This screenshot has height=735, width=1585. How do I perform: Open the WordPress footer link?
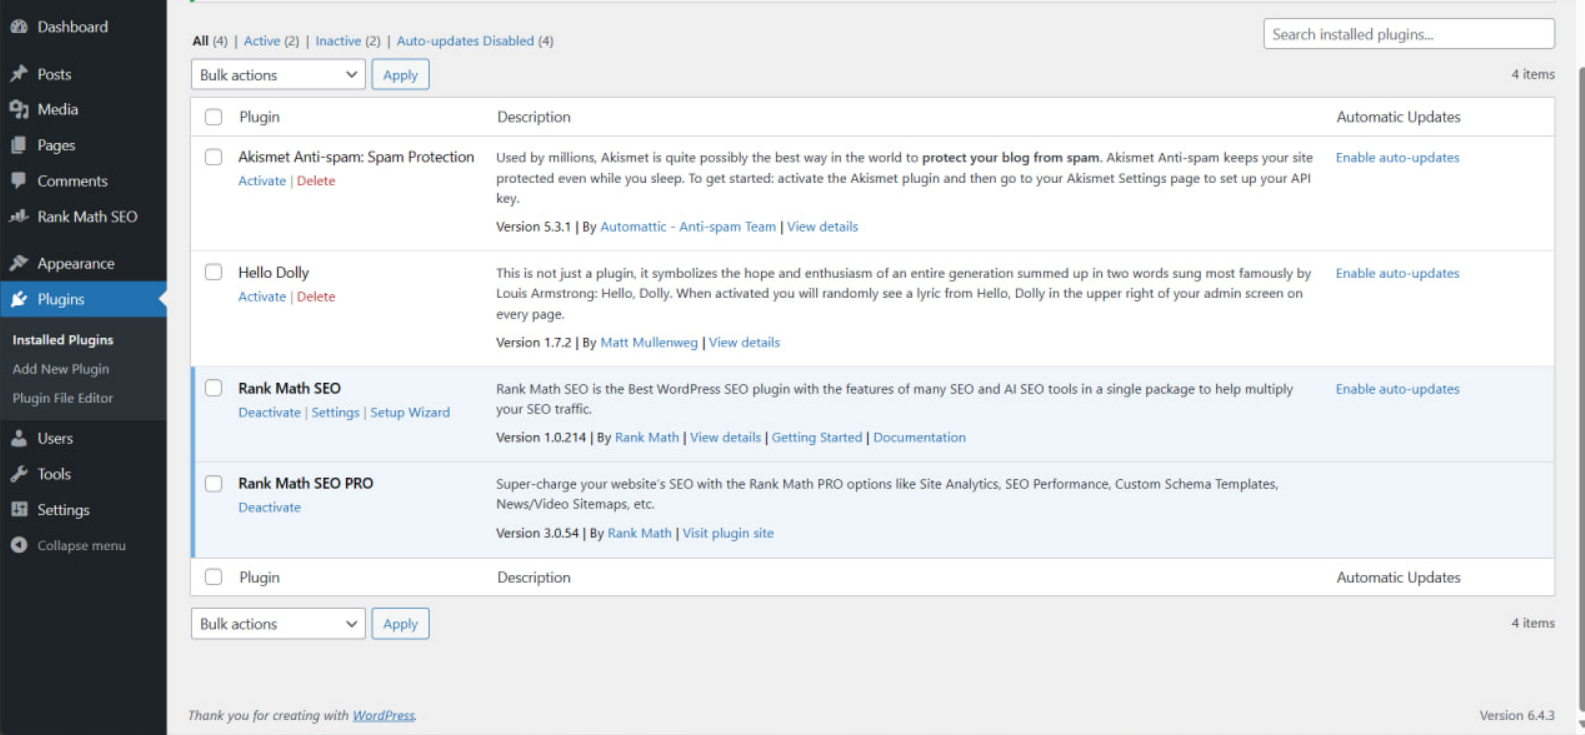[384, 716]
